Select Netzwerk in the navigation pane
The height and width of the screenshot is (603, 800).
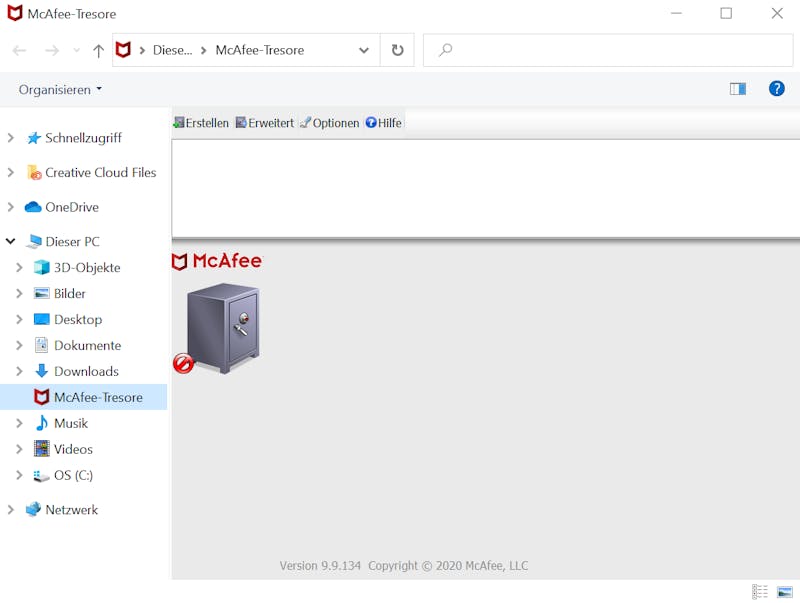(x=71, y=510)
